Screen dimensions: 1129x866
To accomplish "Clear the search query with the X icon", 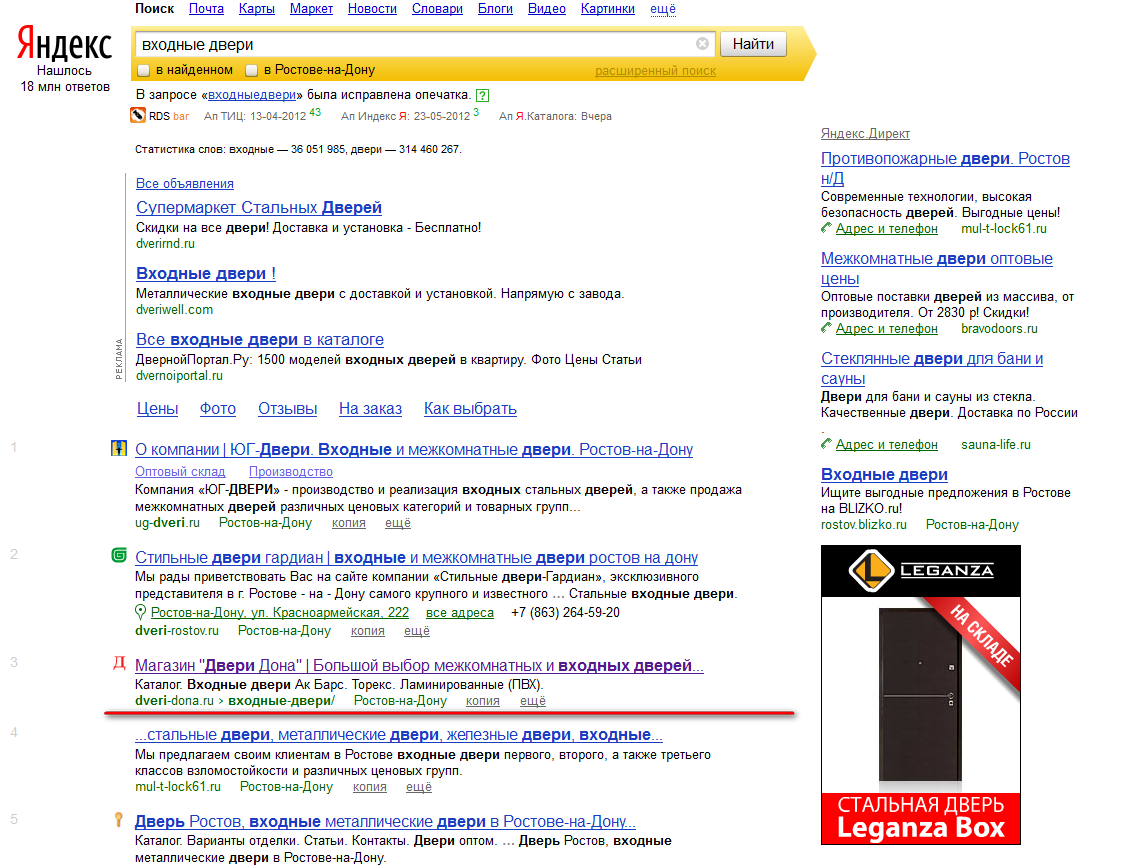I will (x=702, y=44).
